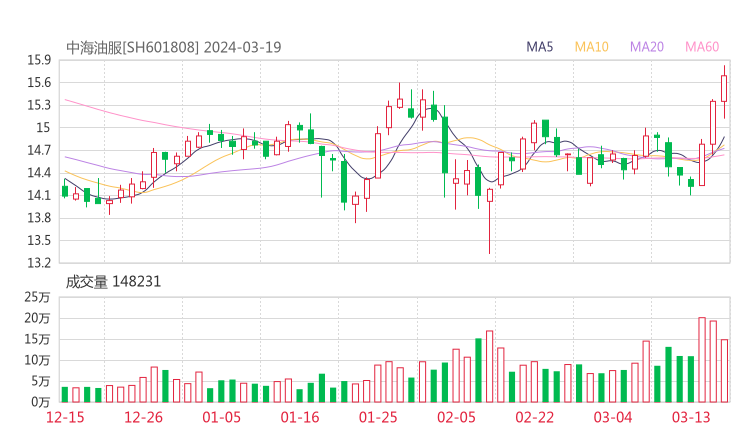Click the 12-26 date label
The image size is (740, 440).
143,417
